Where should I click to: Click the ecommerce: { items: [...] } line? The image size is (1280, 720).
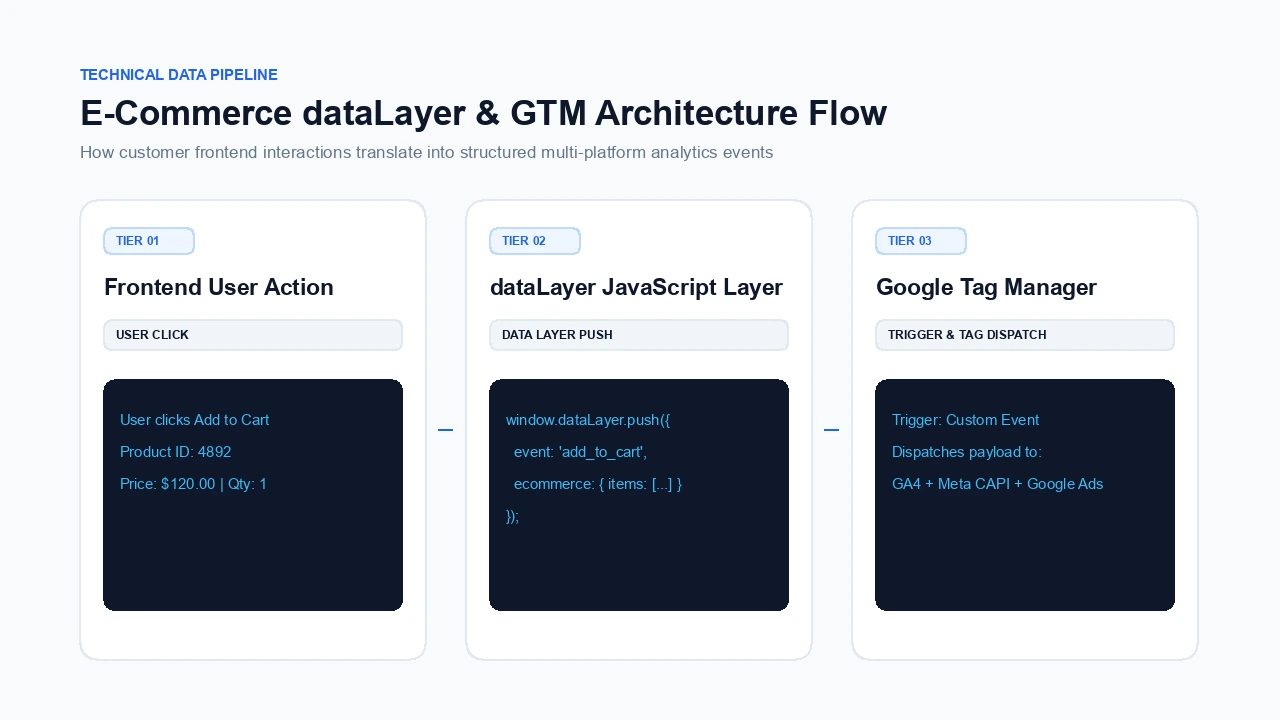pos(598,484)
